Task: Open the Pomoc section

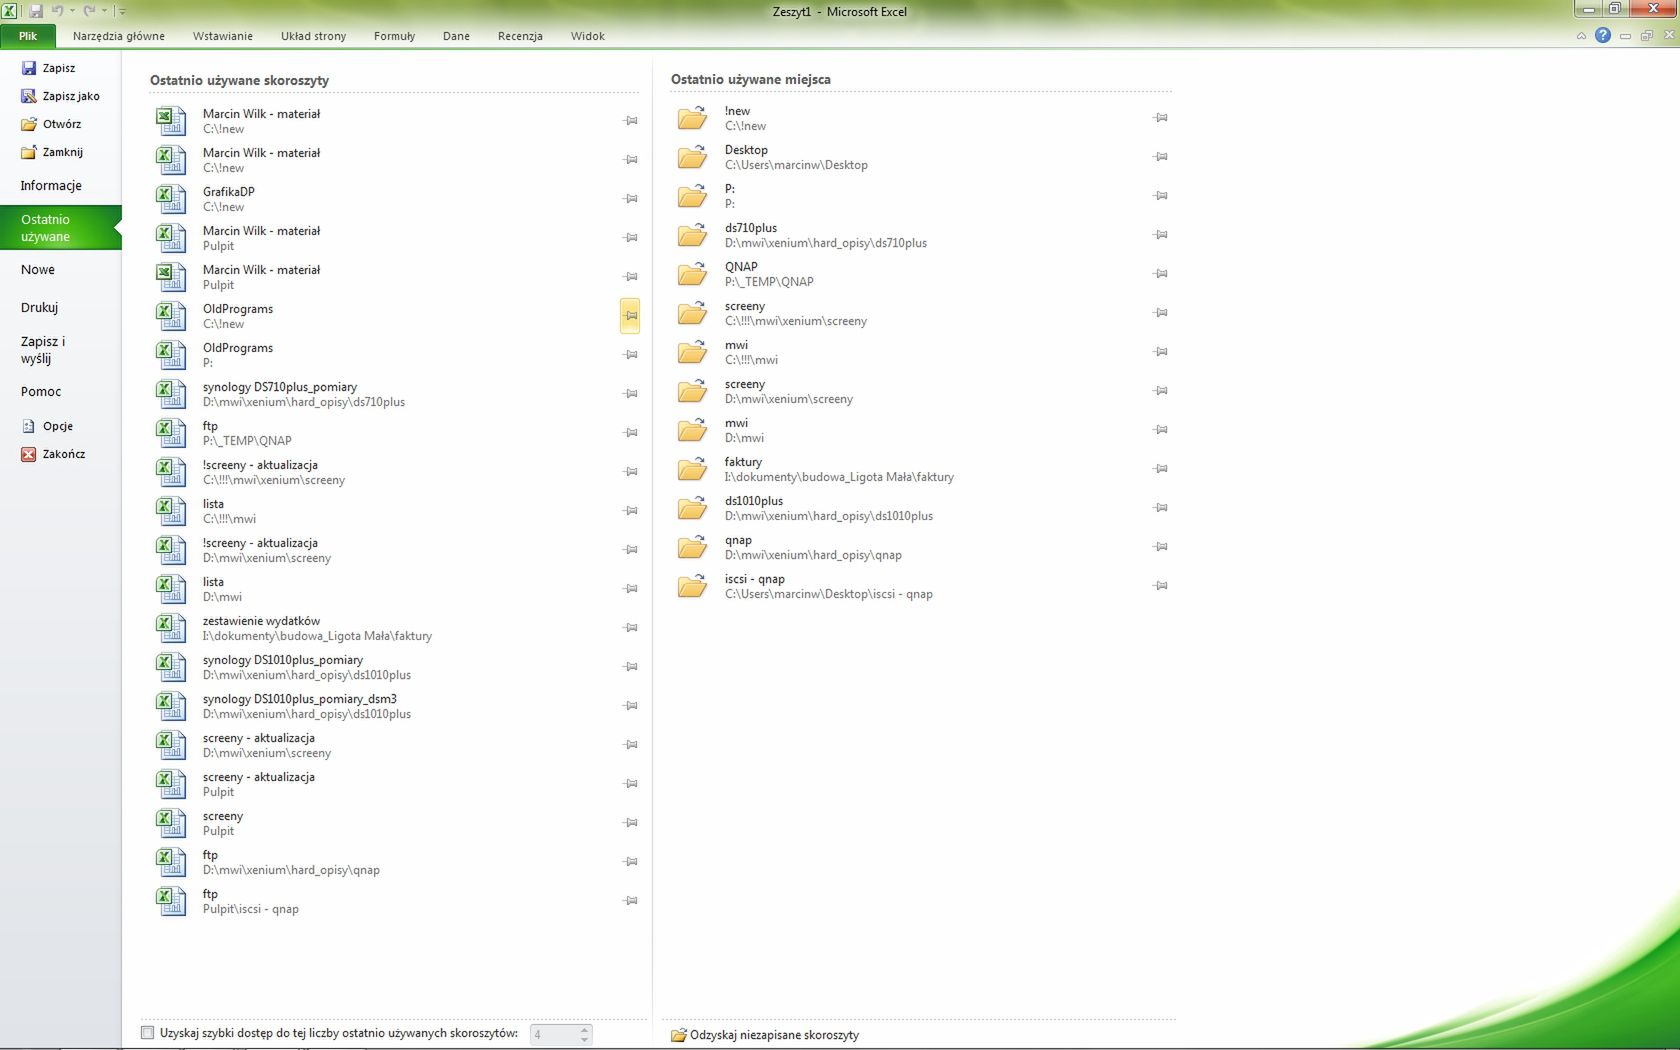Action: pyautogui.click(x=41, y=392)
